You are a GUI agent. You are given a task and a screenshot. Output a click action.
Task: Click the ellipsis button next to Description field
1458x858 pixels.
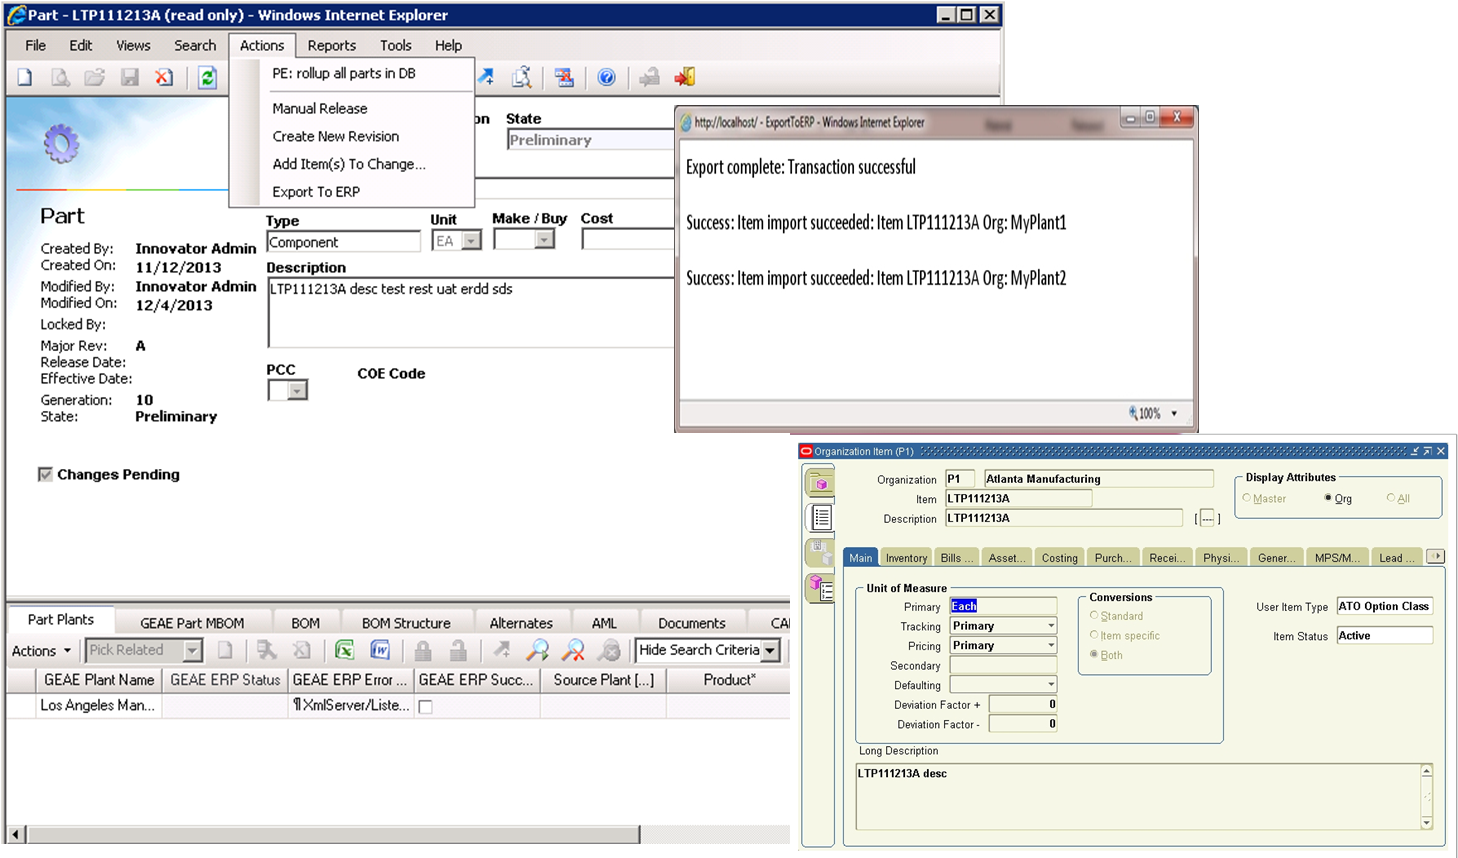point(1208,518)
